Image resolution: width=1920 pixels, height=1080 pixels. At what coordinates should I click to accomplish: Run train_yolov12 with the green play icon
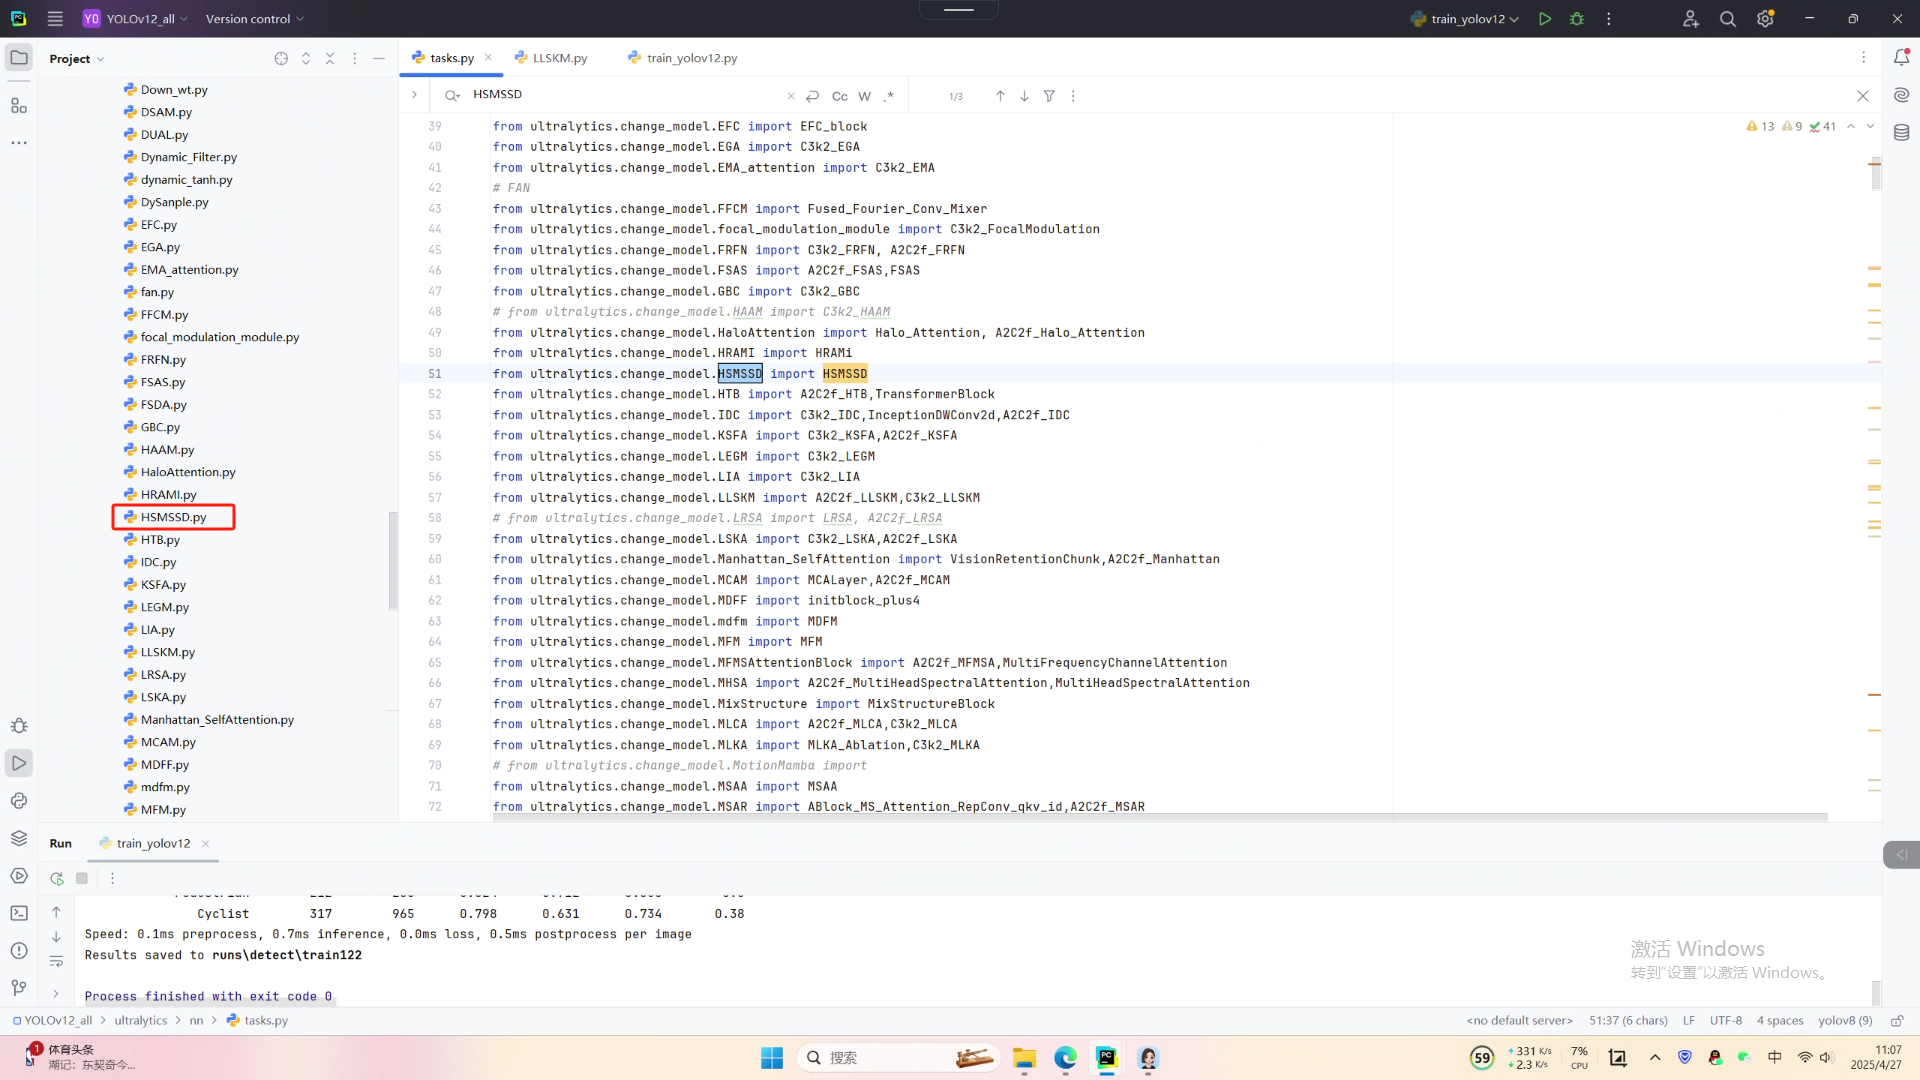click(1545, 19)
